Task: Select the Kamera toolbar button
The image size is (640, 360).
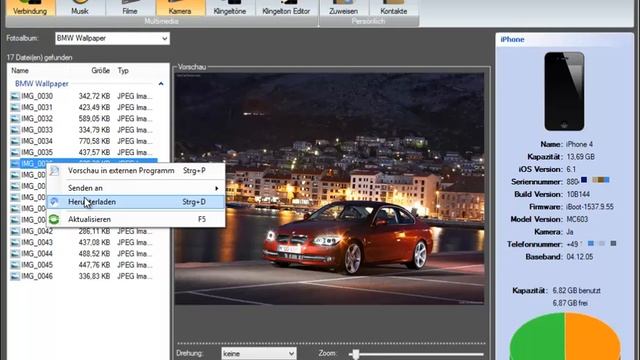Action: [x=180, y=8]
